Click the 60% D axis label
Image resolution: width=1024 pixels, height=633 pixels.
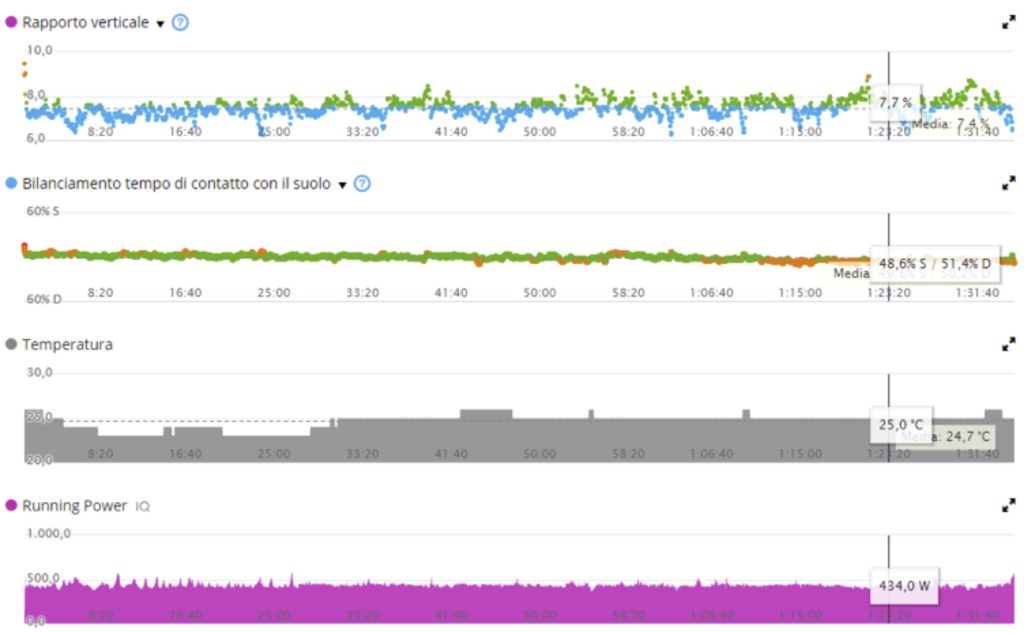(x=44, y=299)
